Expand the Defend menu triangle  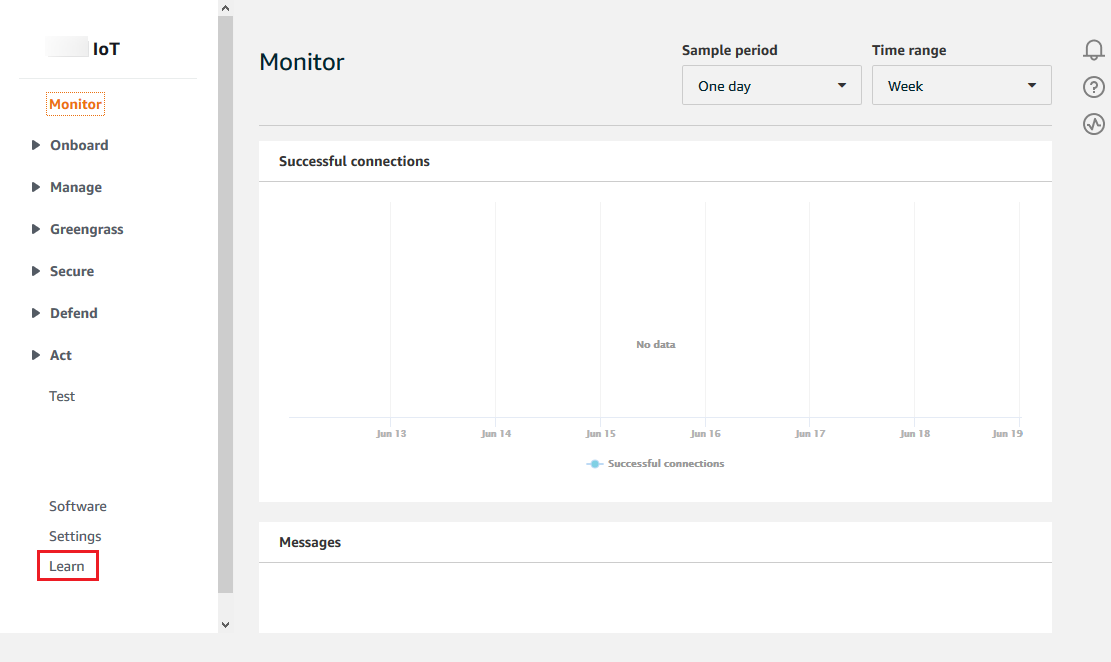(36, 313)
